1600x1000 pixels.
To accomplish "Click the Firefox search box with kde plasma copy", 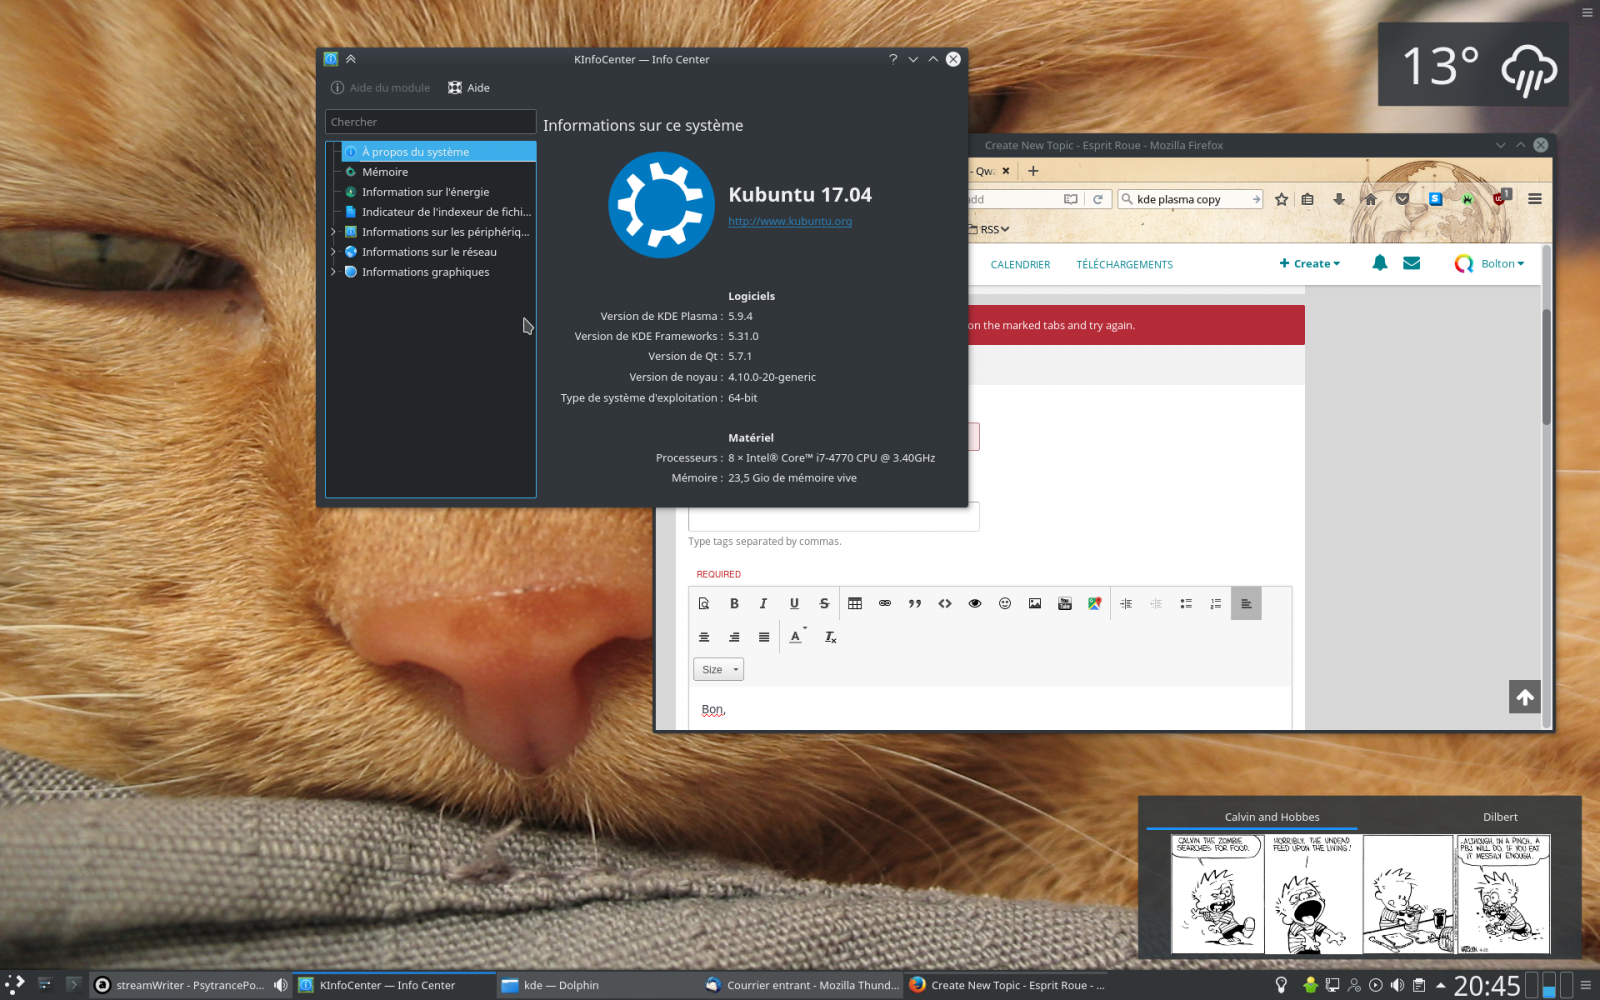I will click(x=1190, y=199).
